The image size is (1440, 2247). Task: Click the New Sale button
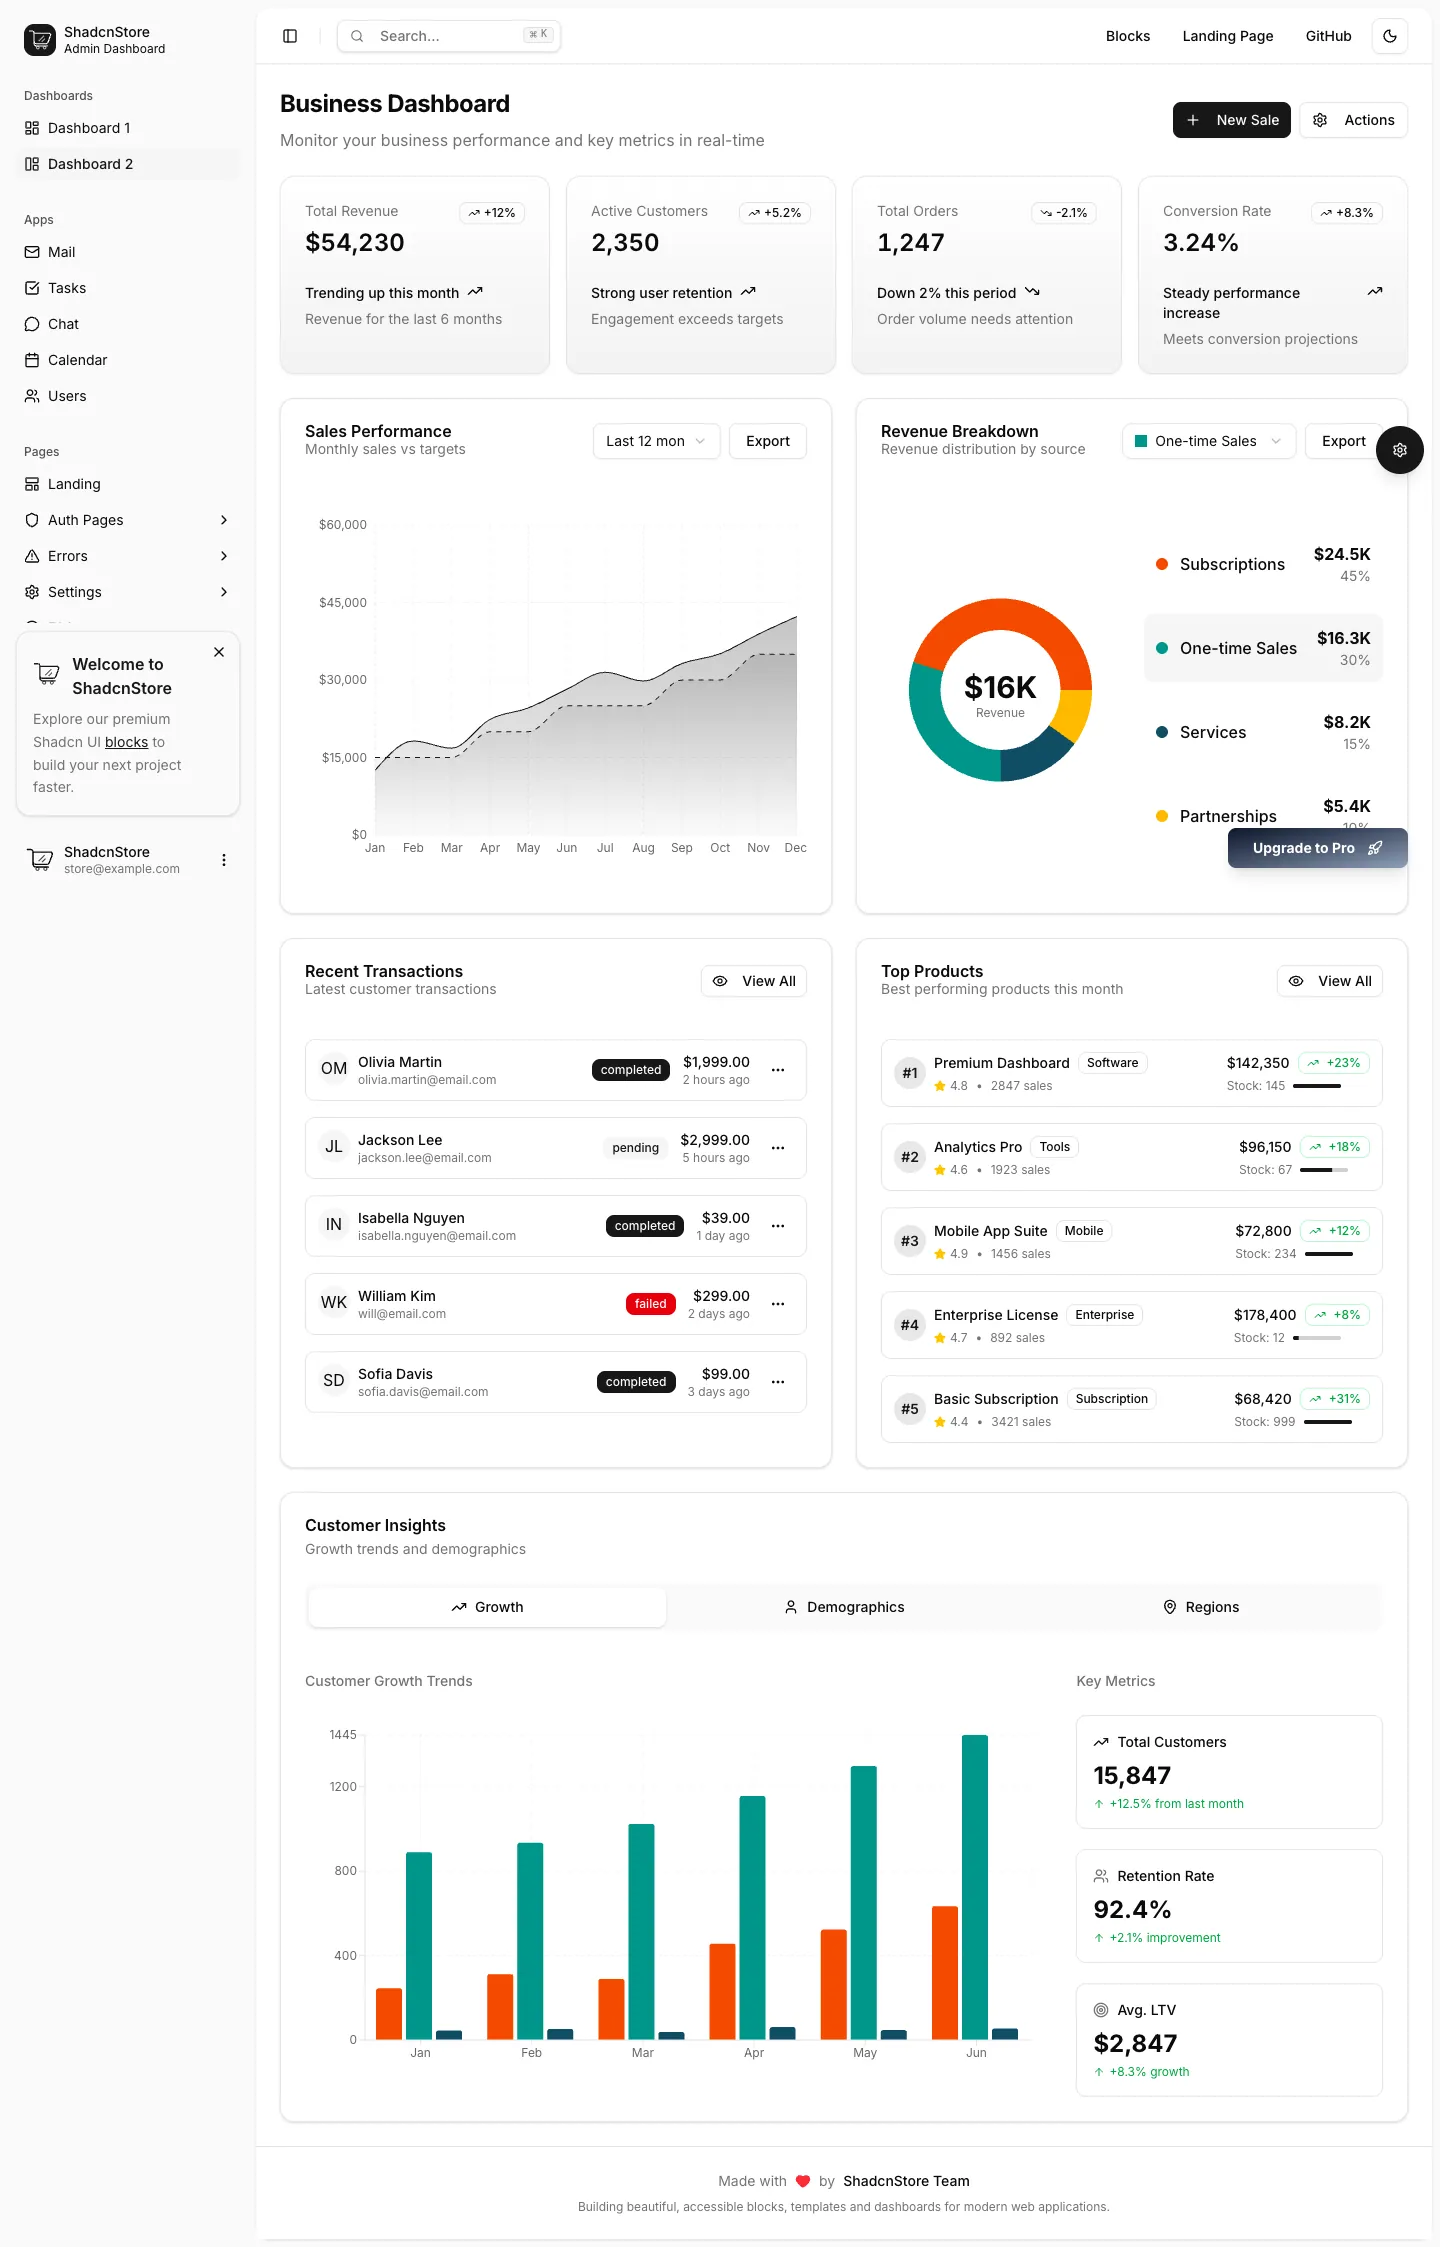pyautogui.click(x=1232, y=120)
